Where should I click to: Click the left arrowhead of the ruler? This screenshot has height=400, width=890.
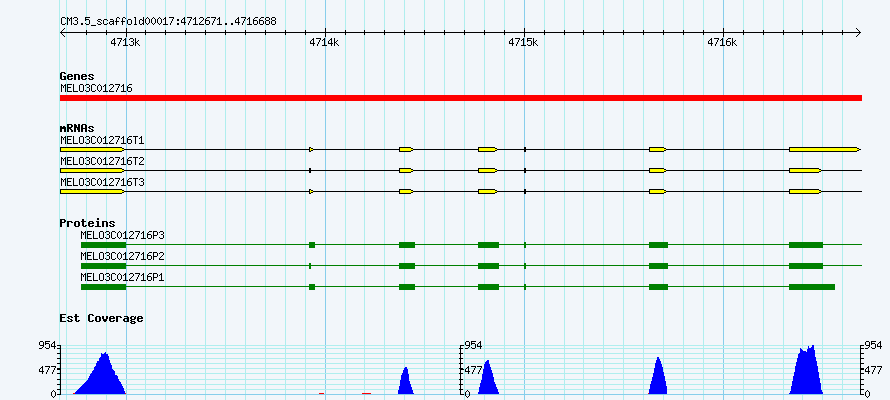tap(63, 32)
